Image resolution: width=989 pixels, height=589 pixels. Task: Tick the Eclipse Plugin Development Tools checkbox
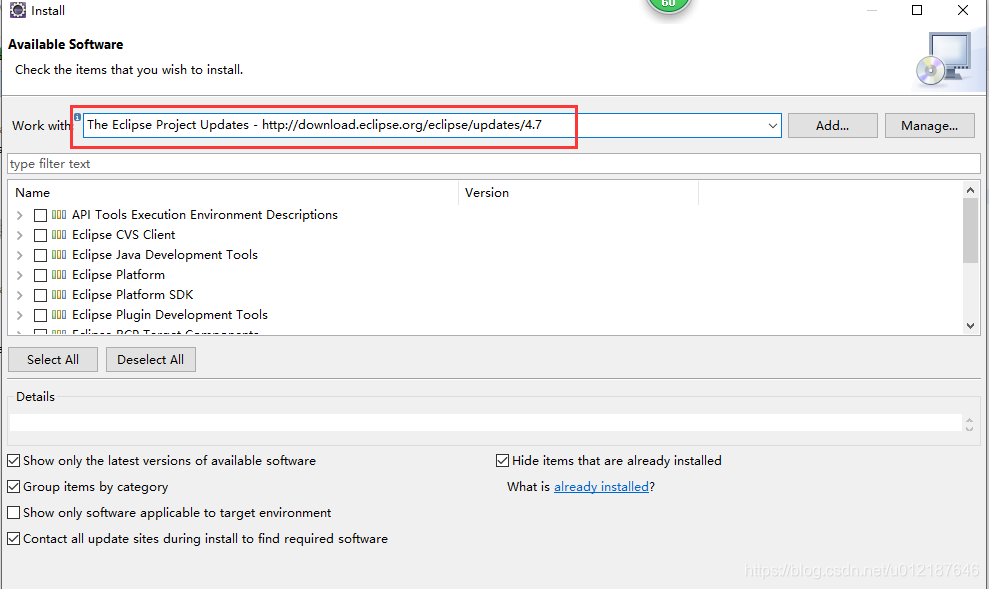[40, 315]
